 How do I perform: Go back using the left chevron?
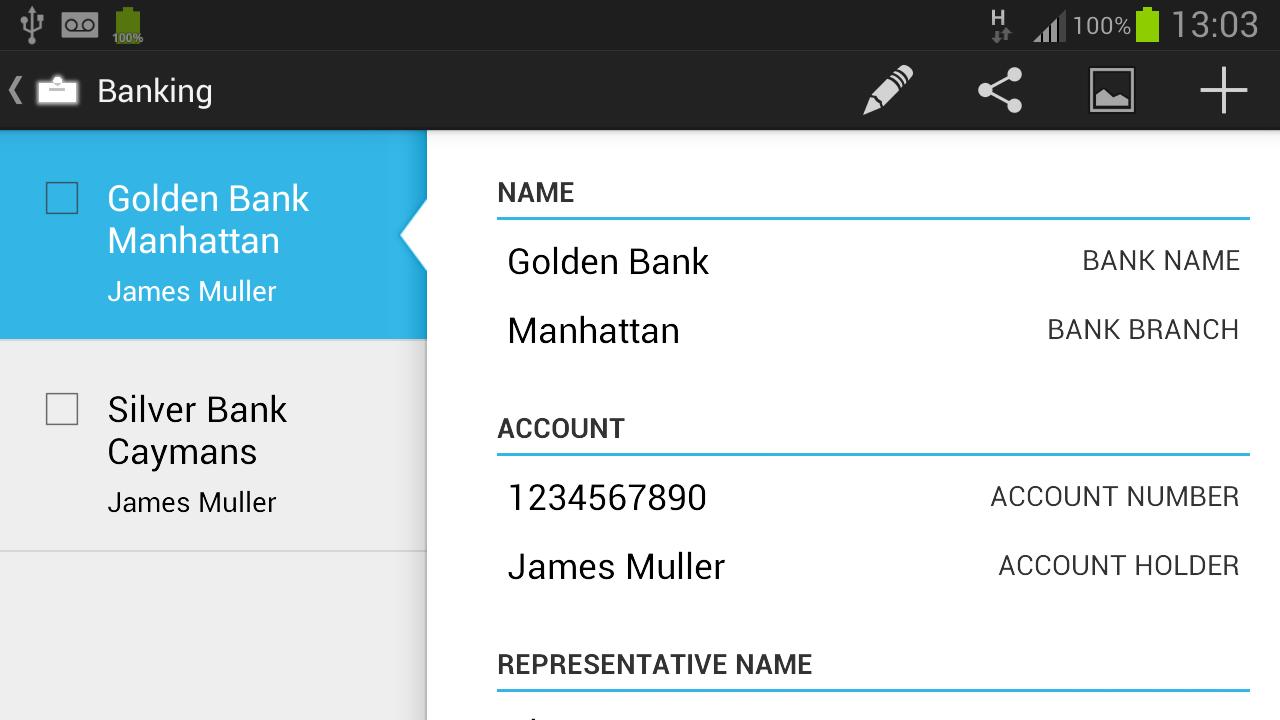15,91
